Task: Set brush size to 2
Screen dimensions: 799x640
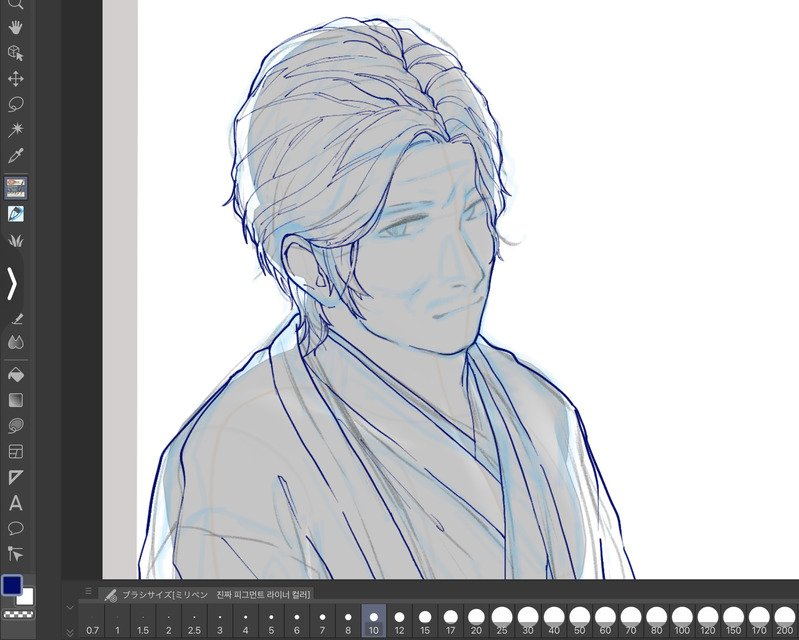Action: click(x=169, y=621)
